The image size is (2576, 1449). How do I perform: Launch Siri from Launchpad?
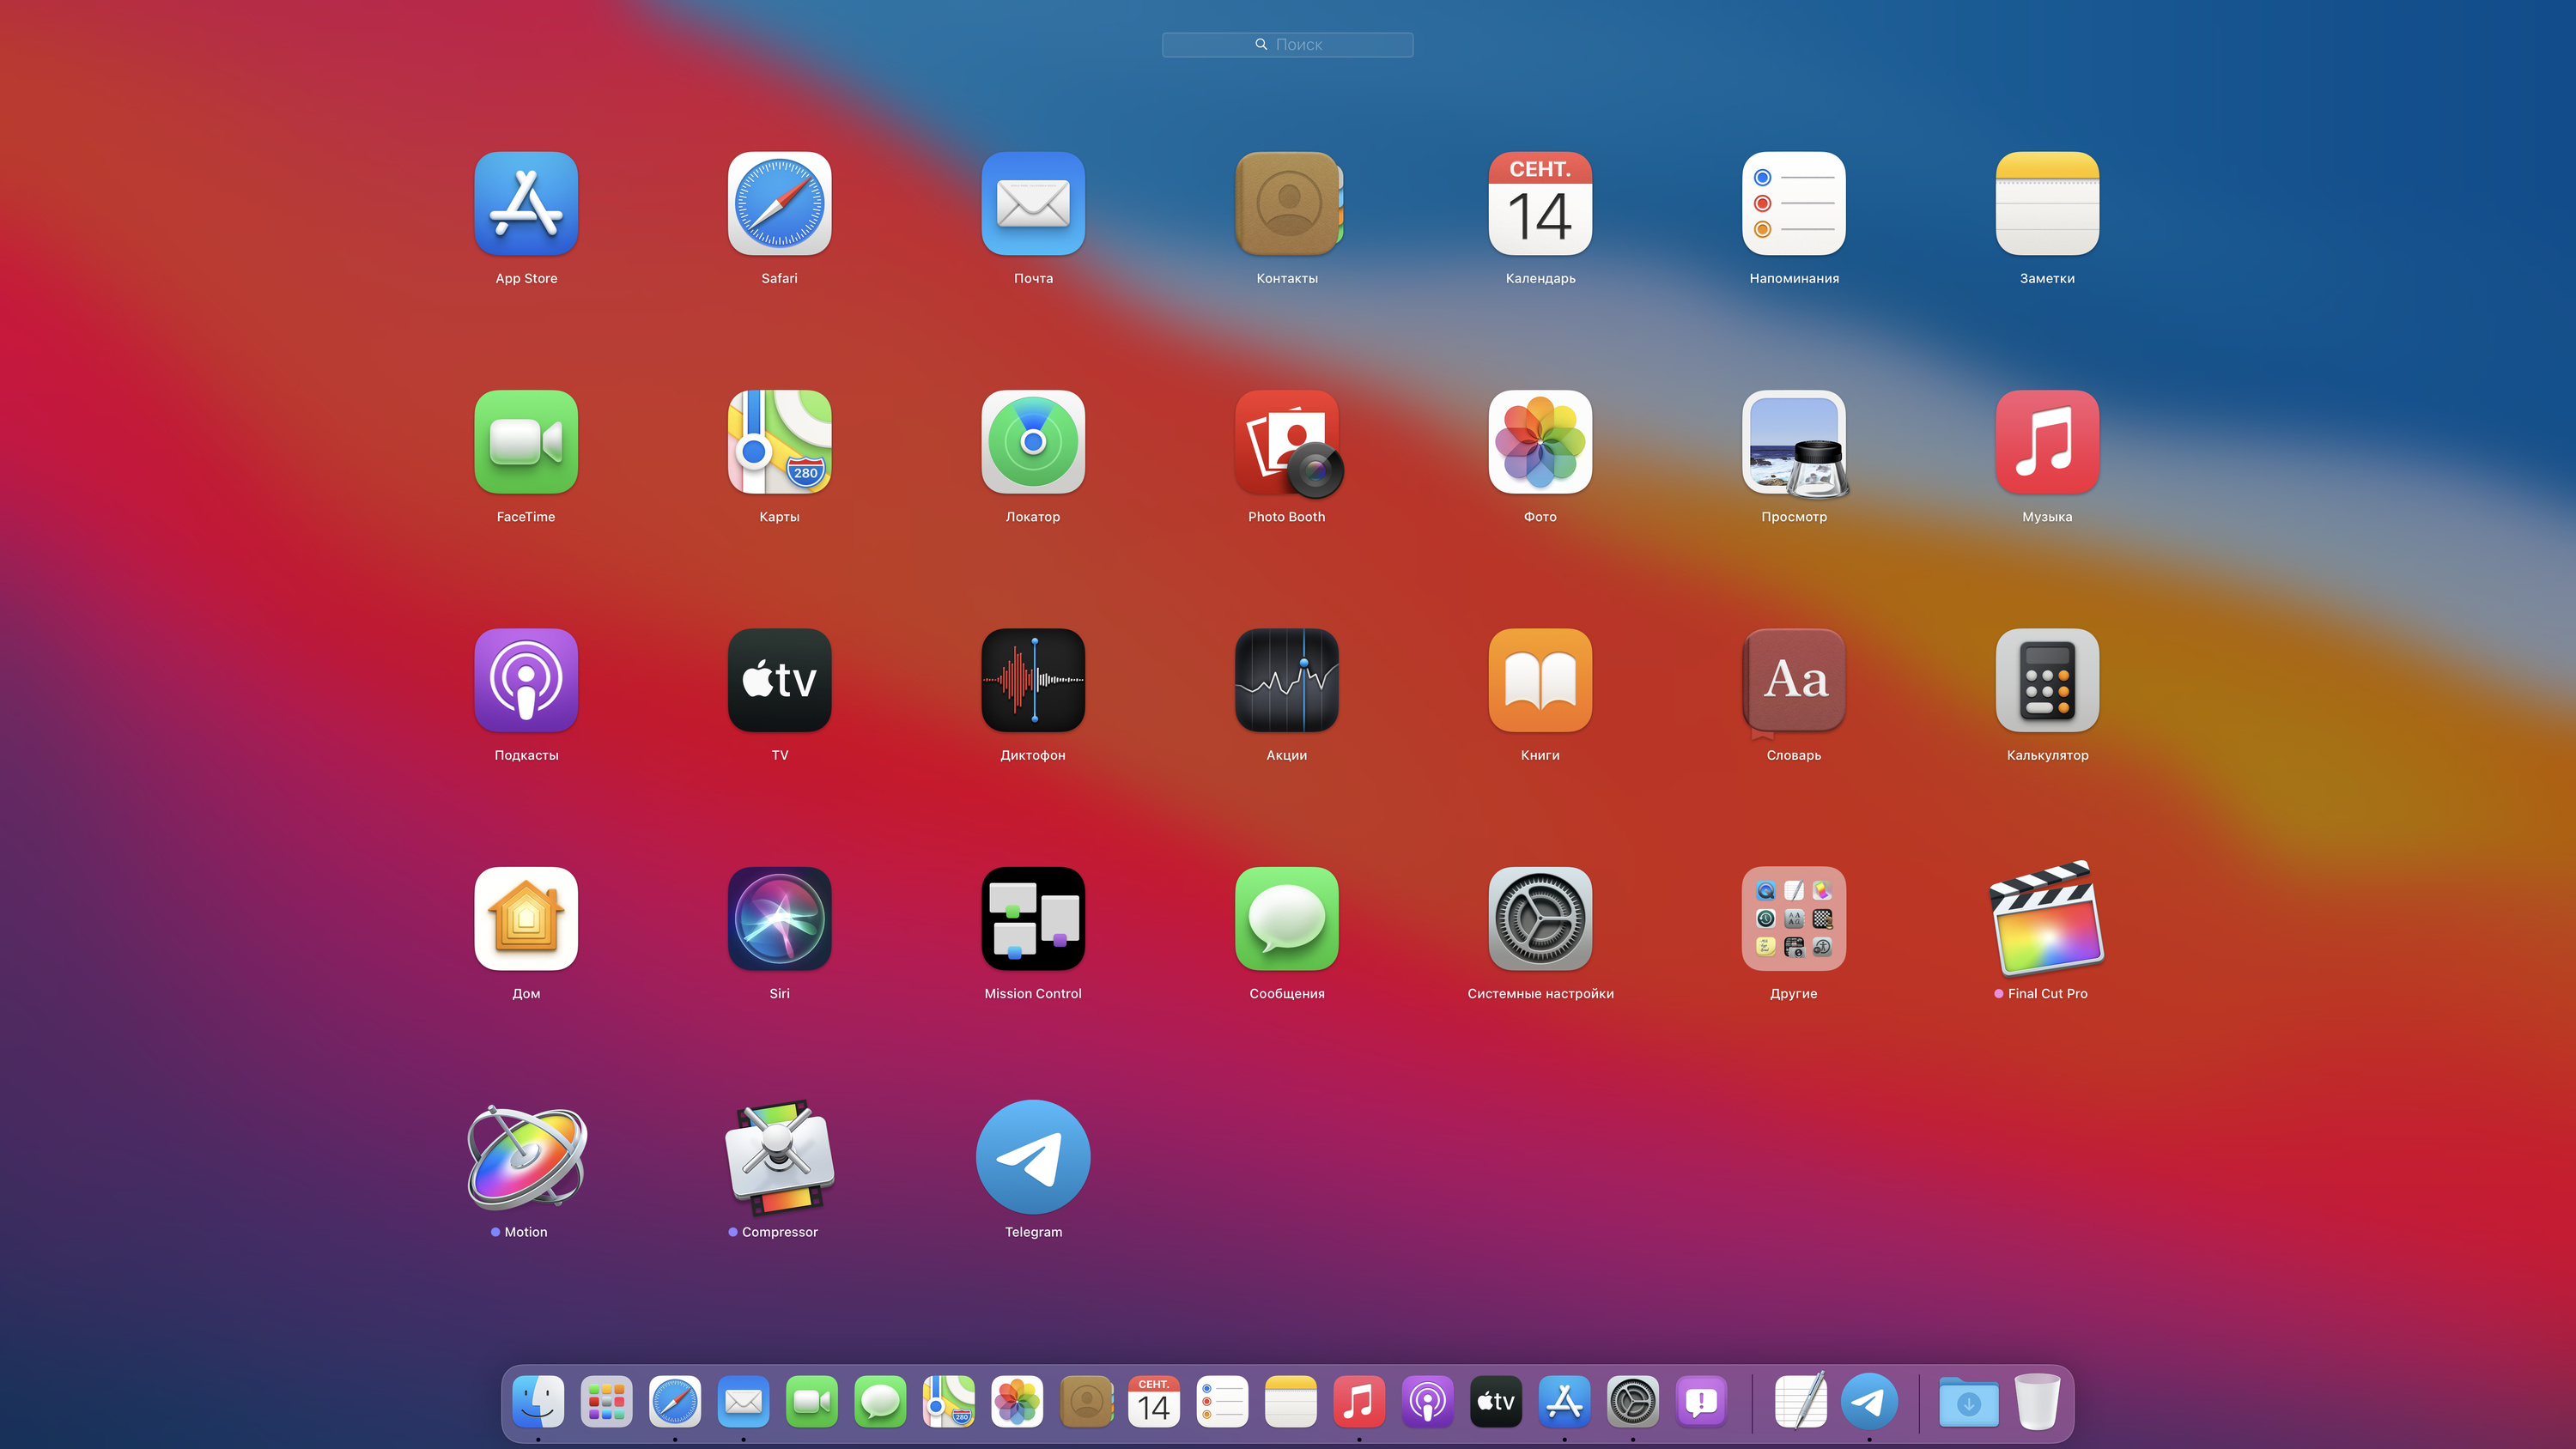coord(779,918)
